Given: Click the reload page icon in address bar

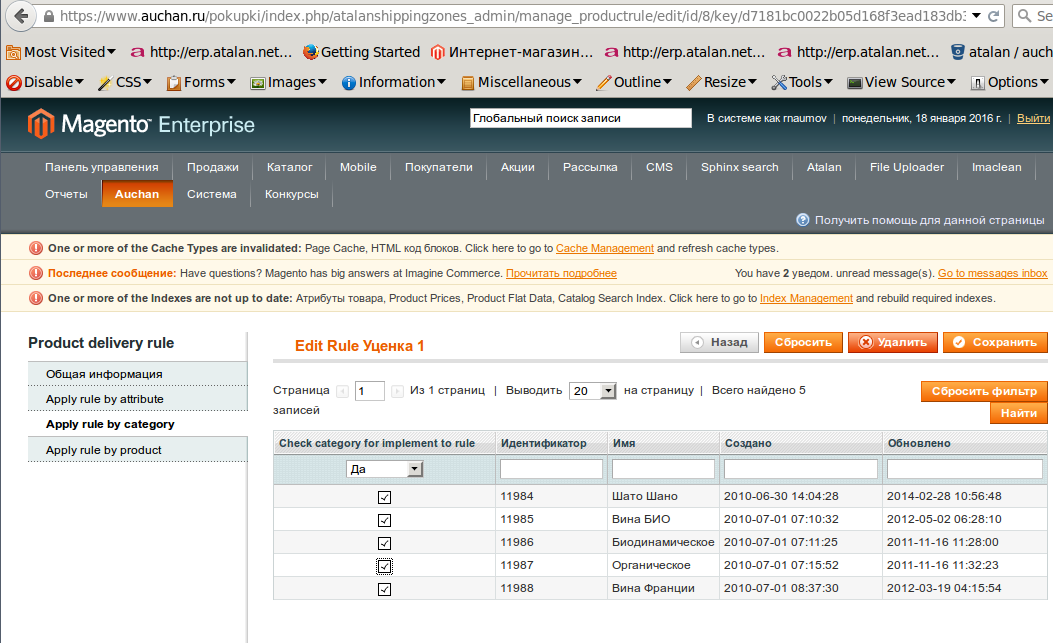Looking at the screenshot, I should [994, 15].
